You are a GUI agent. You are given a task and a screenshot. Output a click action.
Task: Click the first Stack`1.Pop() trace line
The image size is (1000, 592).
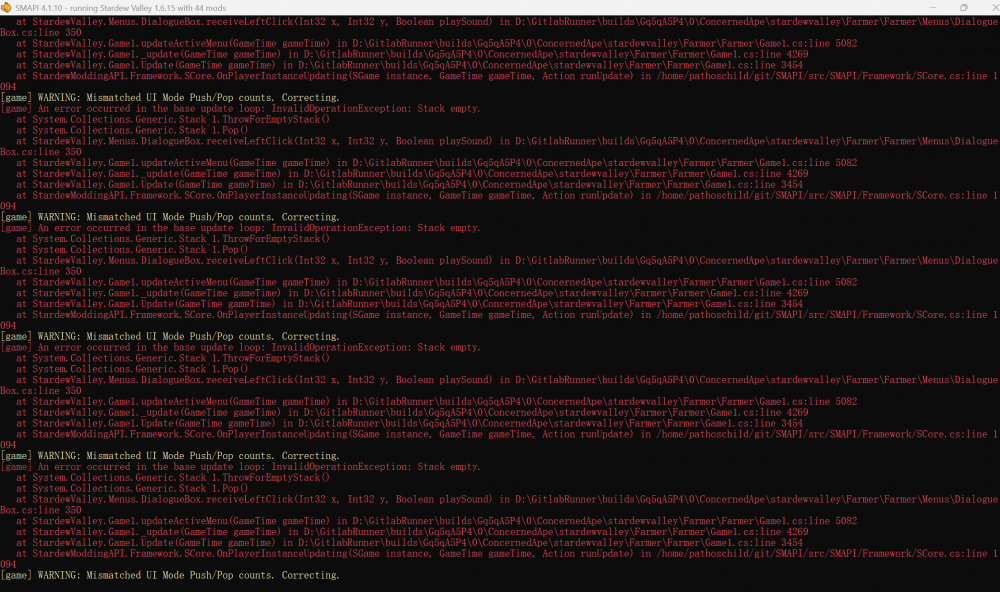pos(140,130)
